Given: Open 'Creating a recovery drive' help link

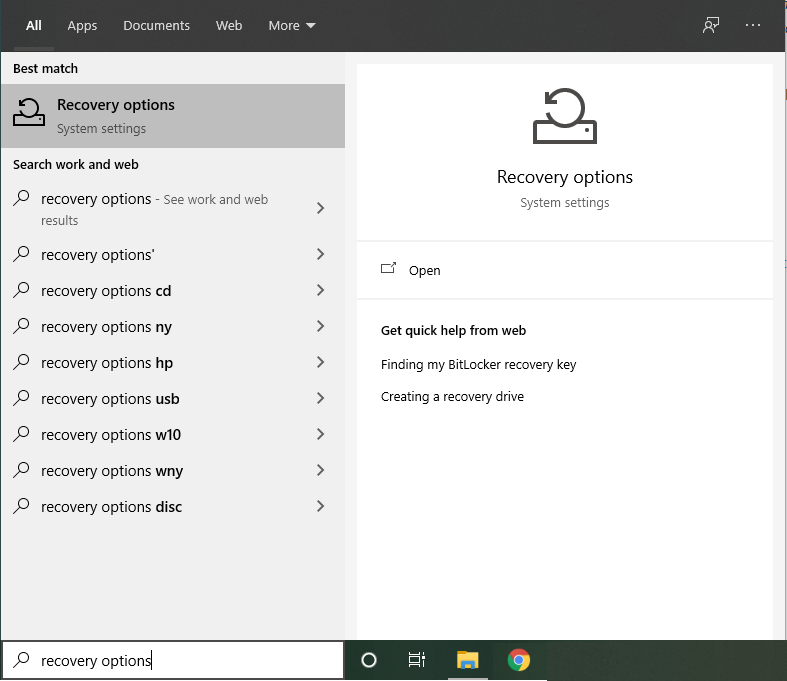Looking at the screenshot, I should tap(452, 397).
